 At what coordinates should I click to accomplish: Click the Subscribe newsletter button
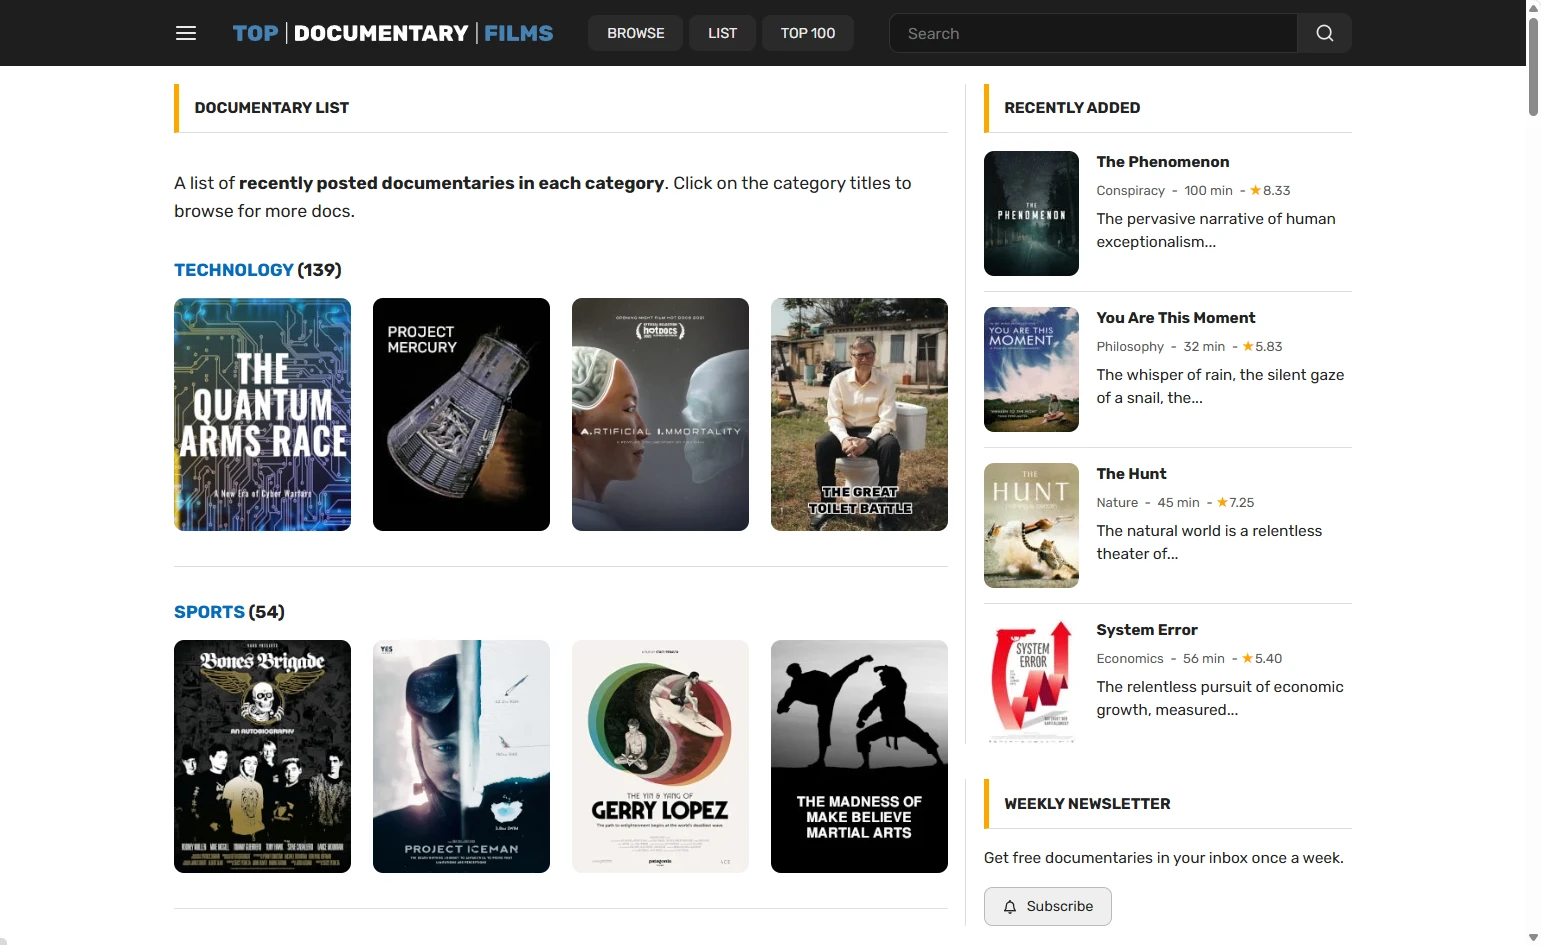pos(1047,906)
